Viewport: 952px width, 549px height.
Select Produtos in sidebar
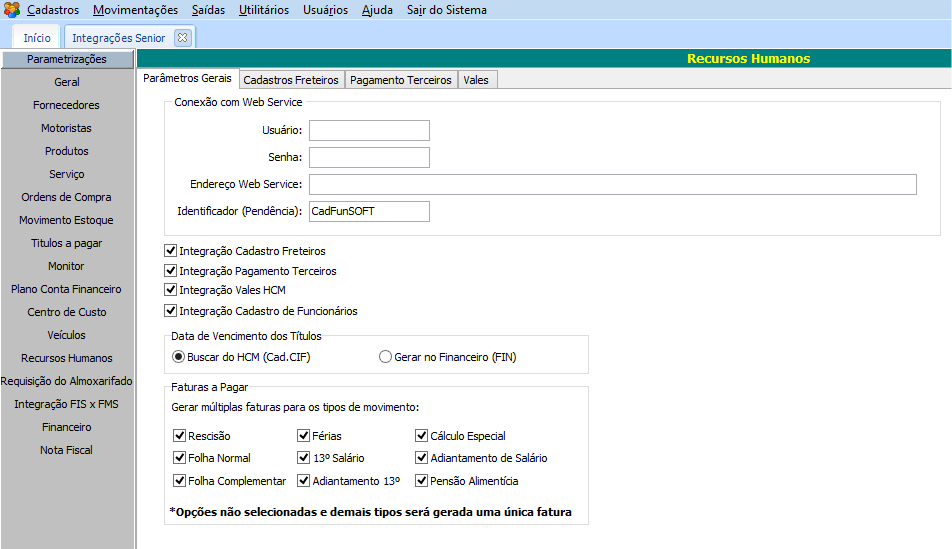[67, 151]
